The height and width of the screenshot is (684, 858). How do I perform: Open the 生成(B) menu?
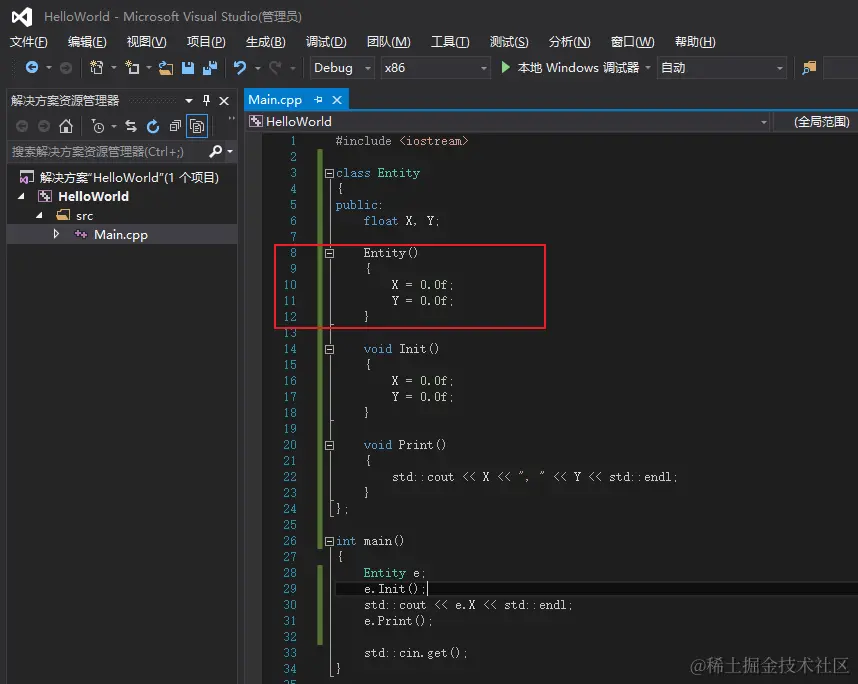click(265, 42)
